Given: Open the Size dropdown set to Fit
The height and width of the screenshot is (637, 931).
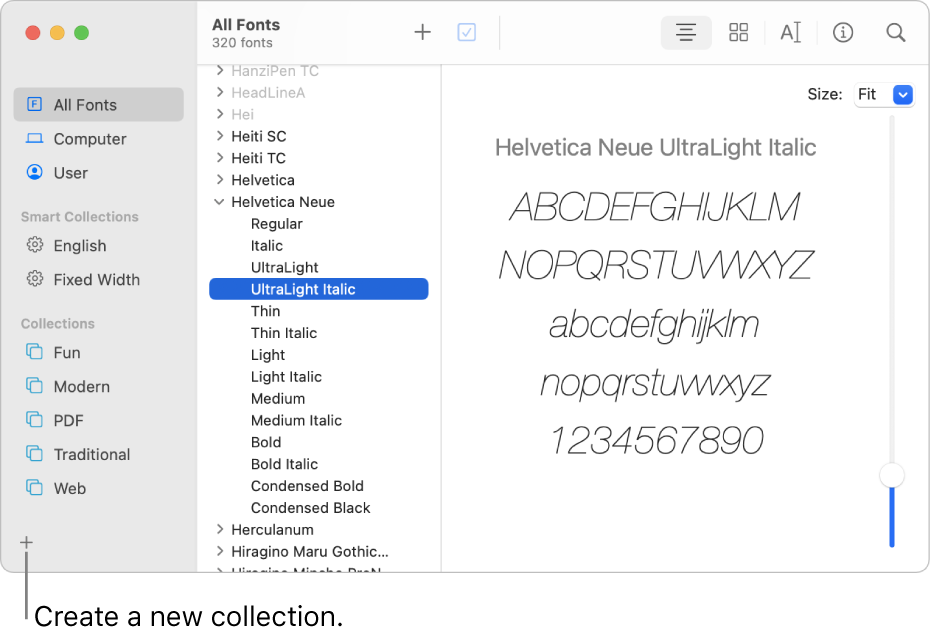Looking at the screenshot, I should click(884, 94).
